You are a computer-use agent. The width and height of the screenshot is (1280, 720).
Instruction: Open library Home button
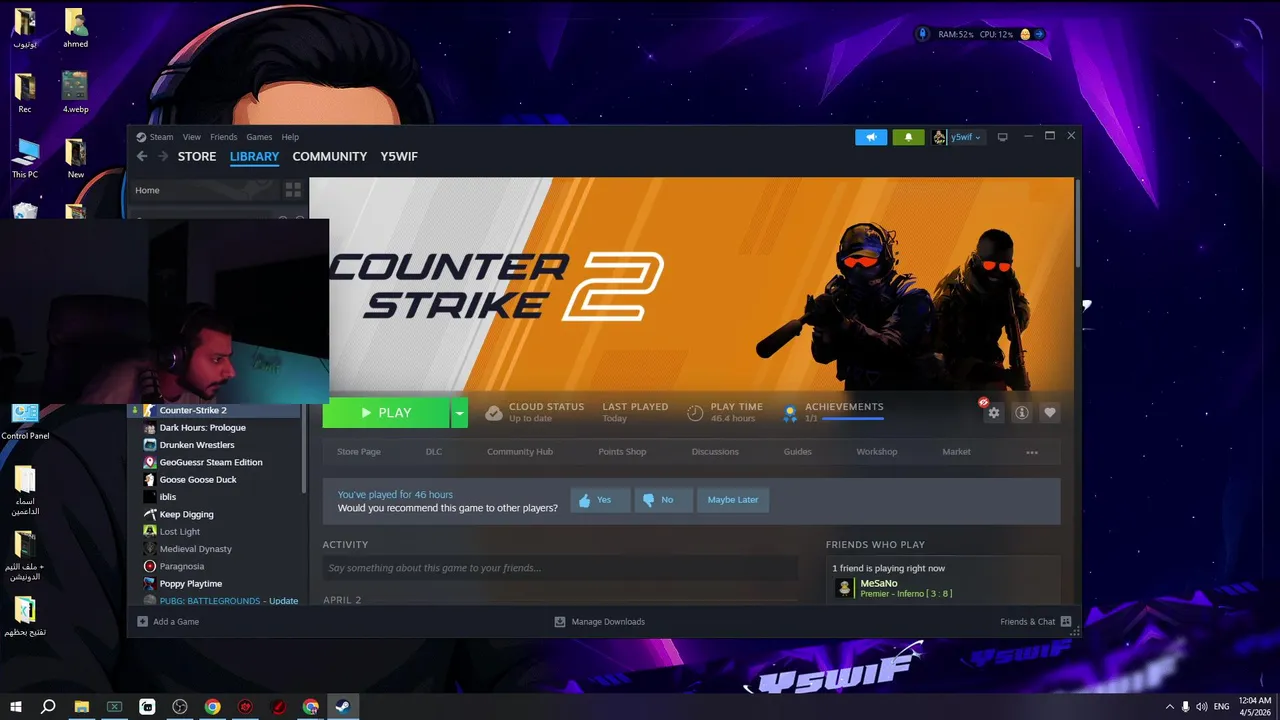(x=147, y=190)
